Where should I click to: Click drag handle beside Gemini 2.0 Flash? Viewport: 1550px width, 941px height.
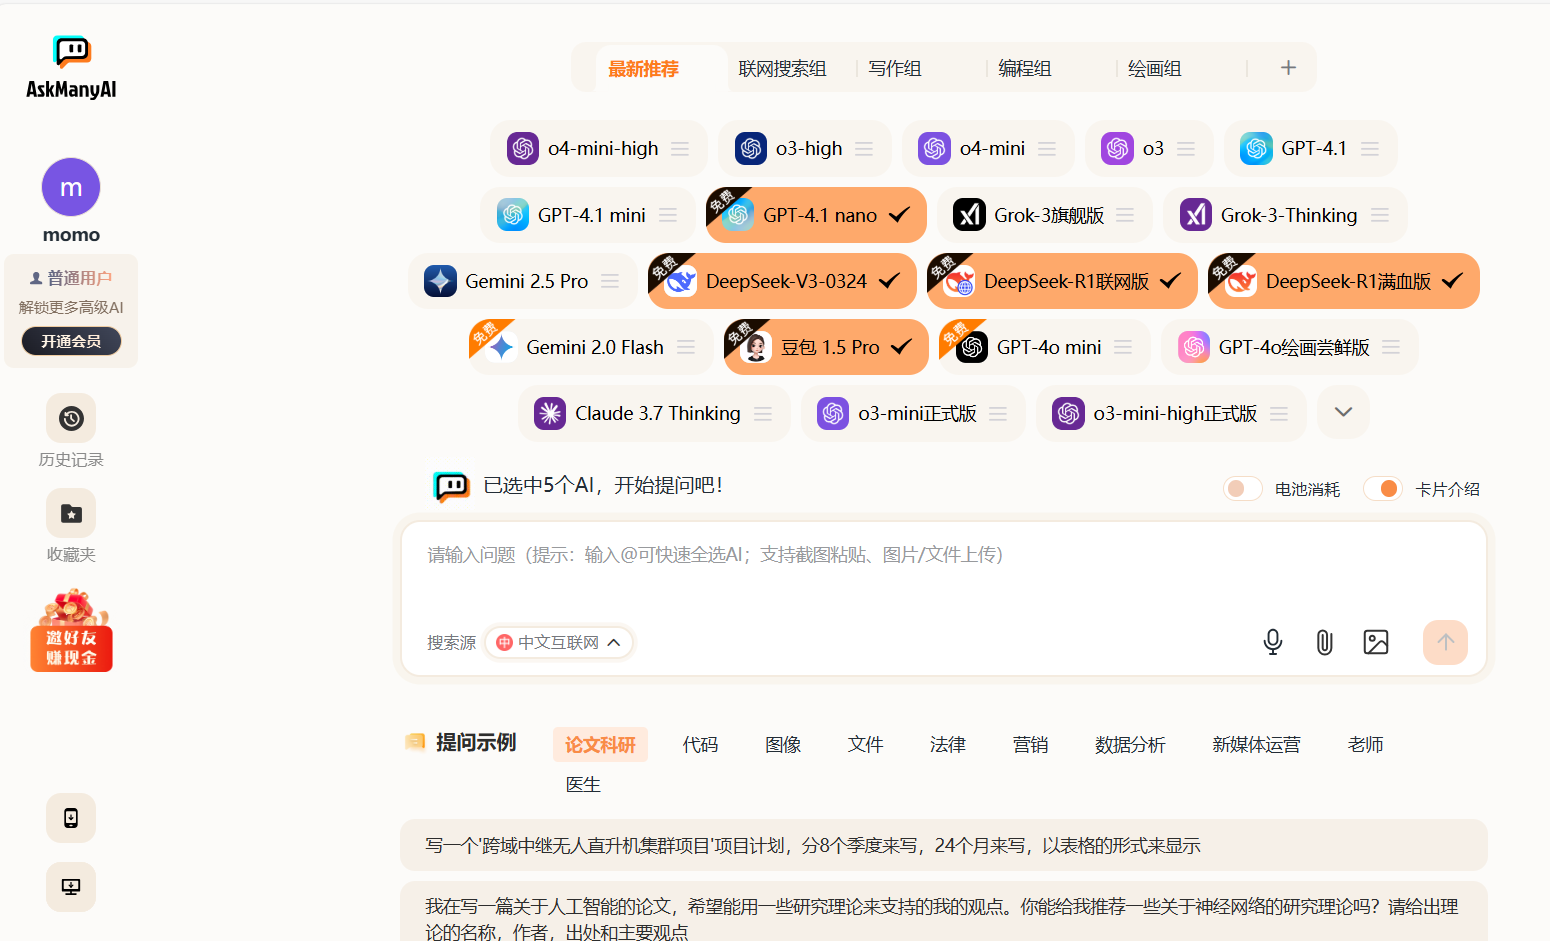(686, 347)
